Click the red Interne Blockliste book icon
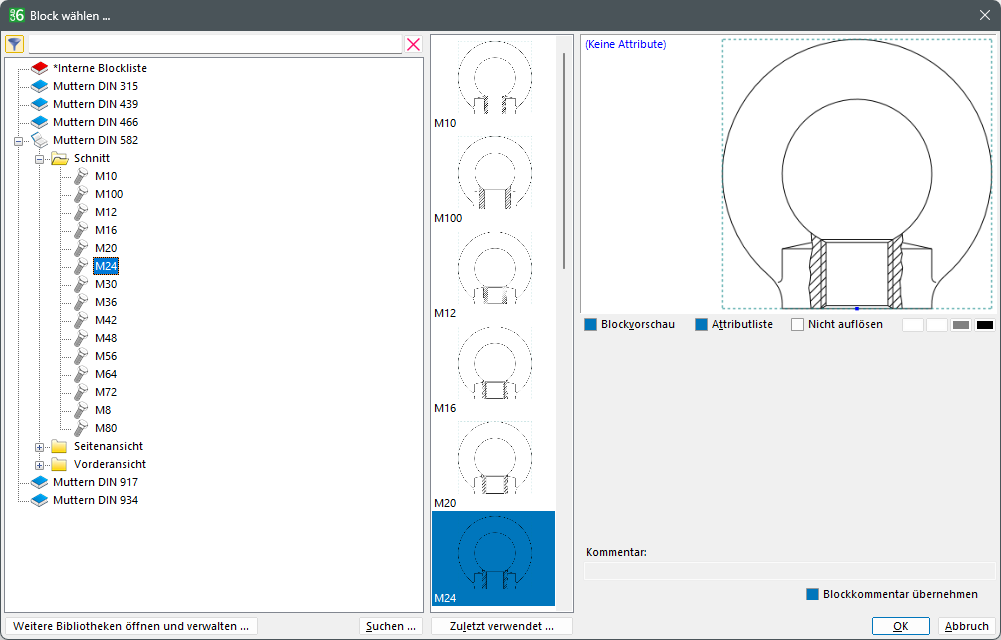Viewport: 1001px width, 640px height. 40,68
